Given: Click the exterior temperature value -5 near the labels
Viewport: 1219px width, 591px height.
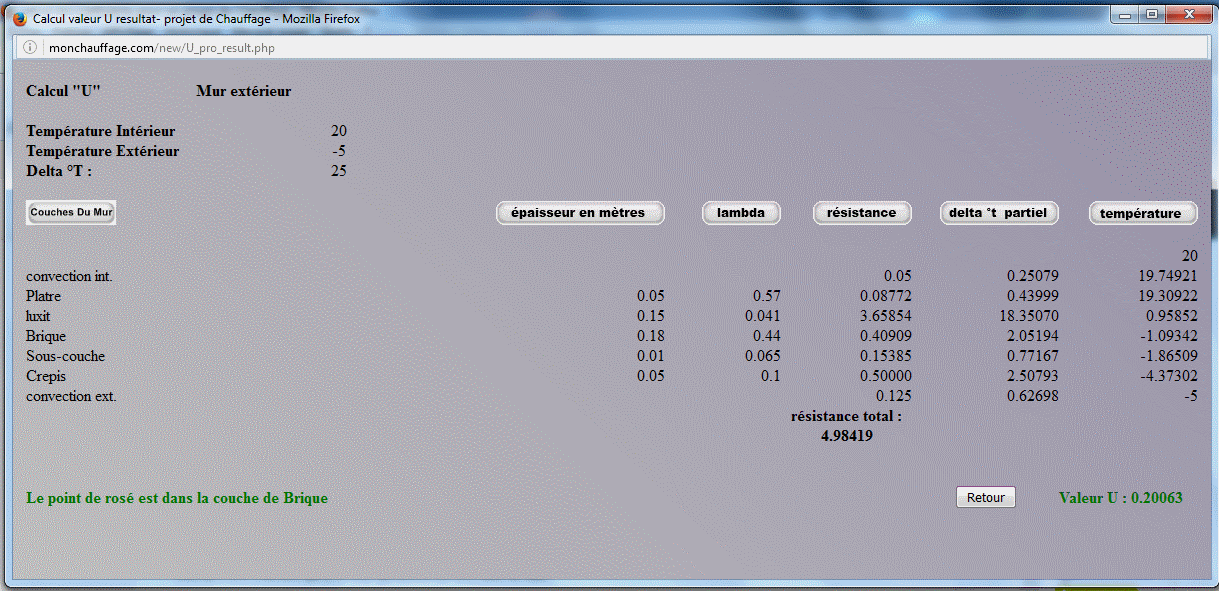Looking at the screenshot, I should pos(339,151).
